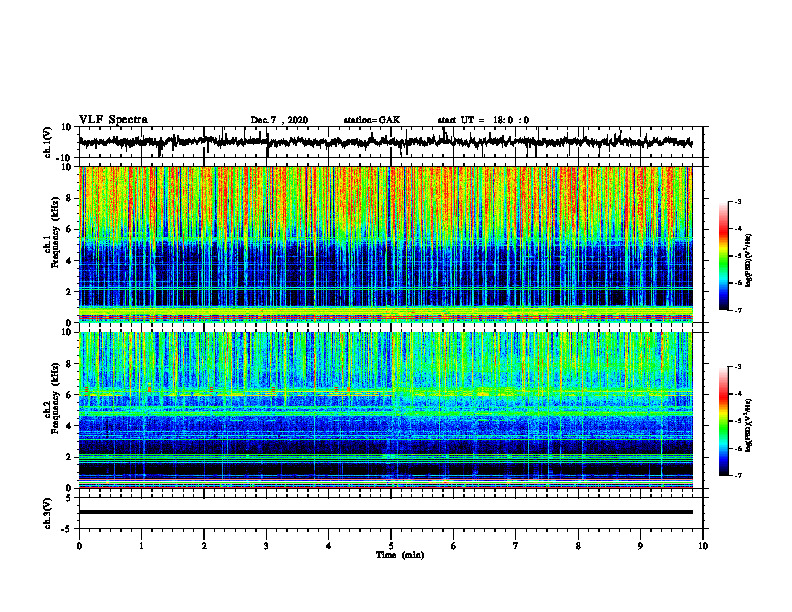
Task: Click the "Time (min)" x-axis label
Action: [x=400, y=555]
